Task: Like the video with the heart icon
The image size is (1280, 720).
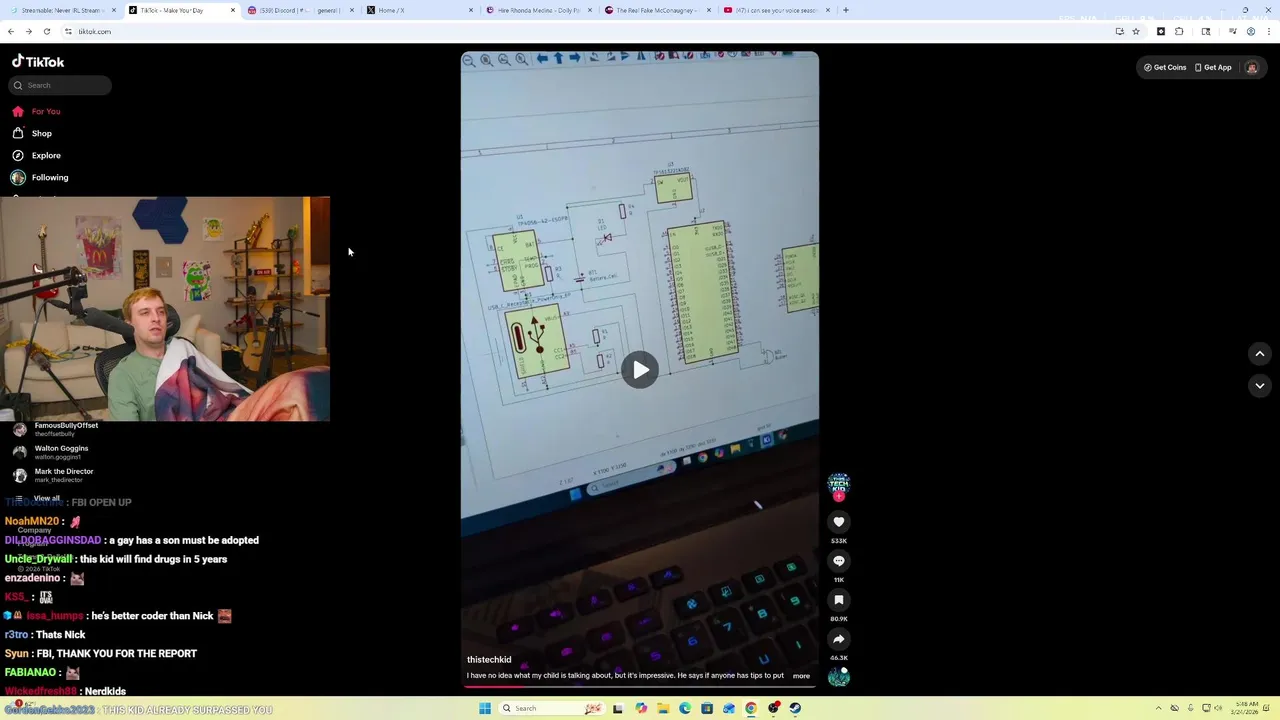Action: pos(839,522)
